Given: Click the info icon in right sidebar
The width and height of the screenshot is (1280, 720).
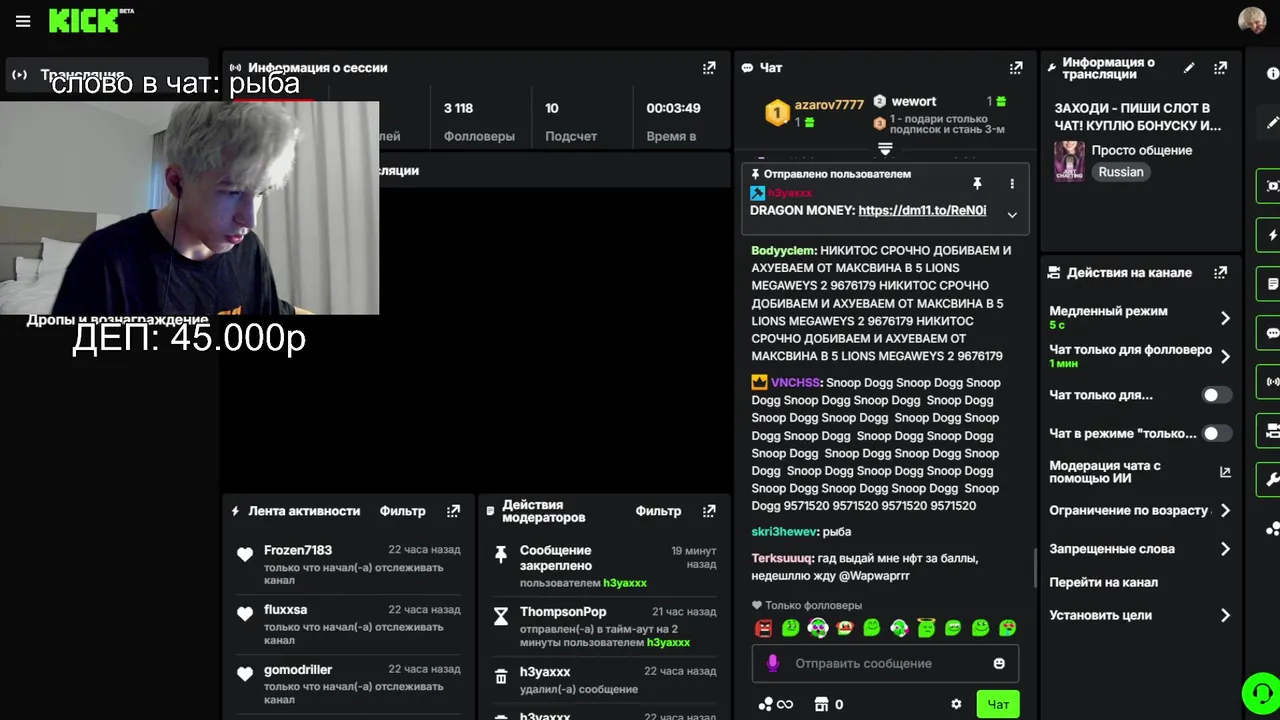Looking at the screenshot, I should pyautogui.click(x=1273, y=73).
